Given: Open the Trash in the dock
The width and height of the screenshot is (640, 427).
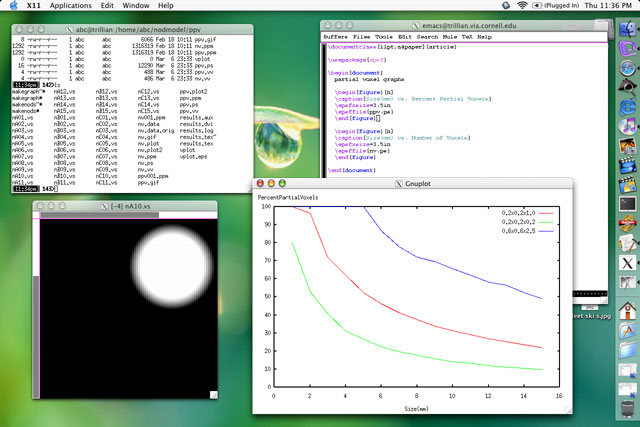Looking at the screenshot, I should (627, 408).
